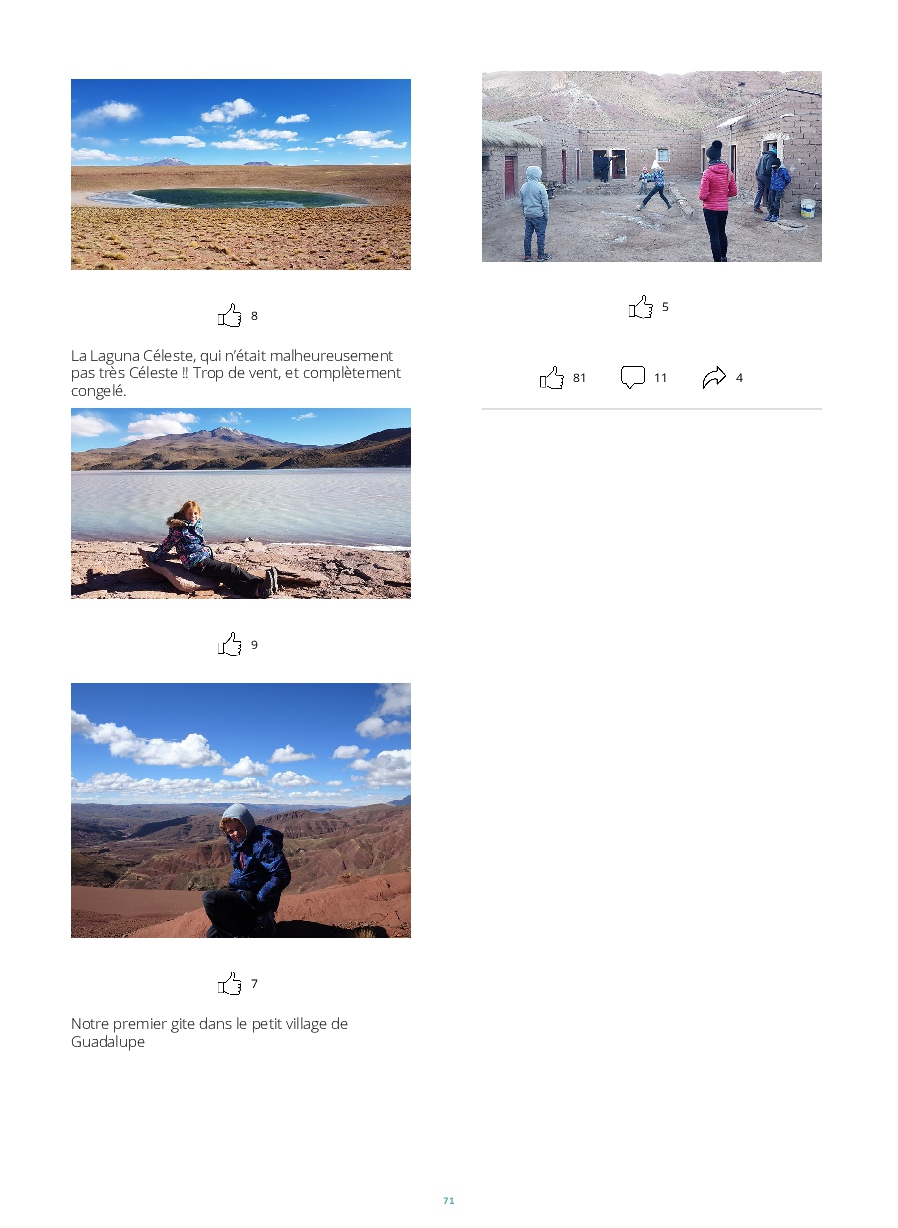Click the like icon showing 8
This screenshot has height=1228, width=898.
pos(230,316)
